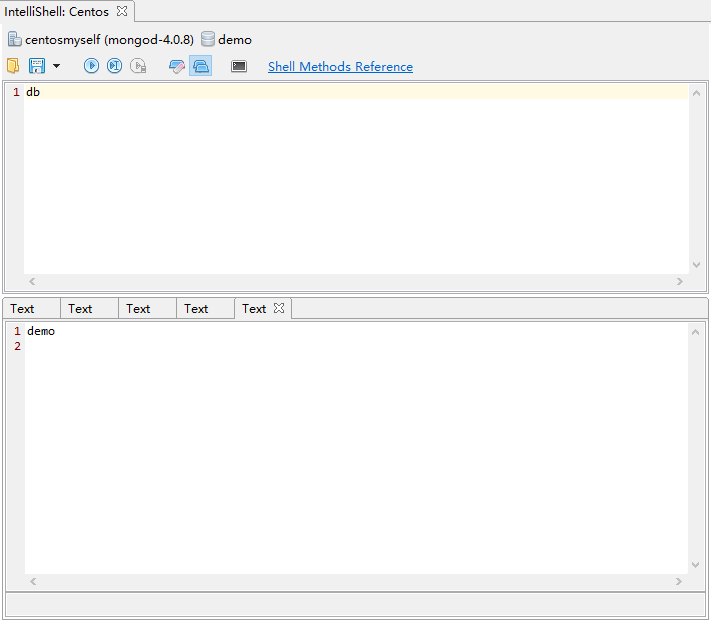Close the active Text result tab
The image size is (711, 622).
(279, 308)
